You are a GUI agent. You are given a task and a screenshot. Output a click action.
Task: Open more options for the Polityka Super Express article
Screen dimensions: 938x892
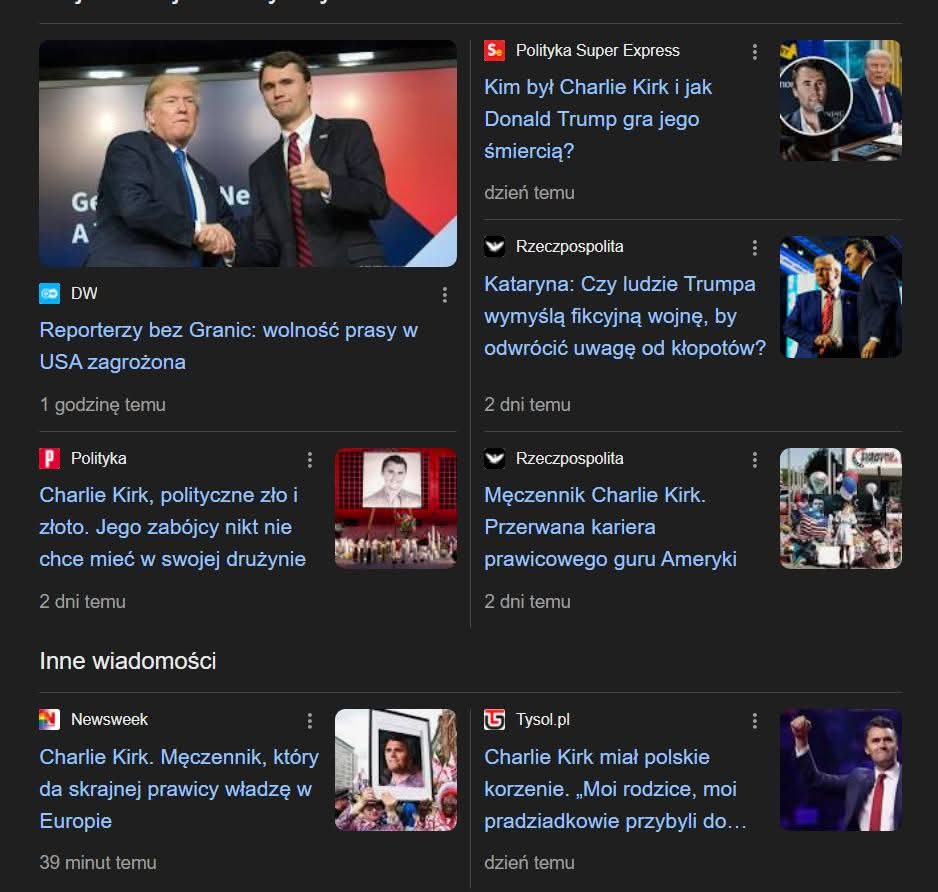coord(754,52)
